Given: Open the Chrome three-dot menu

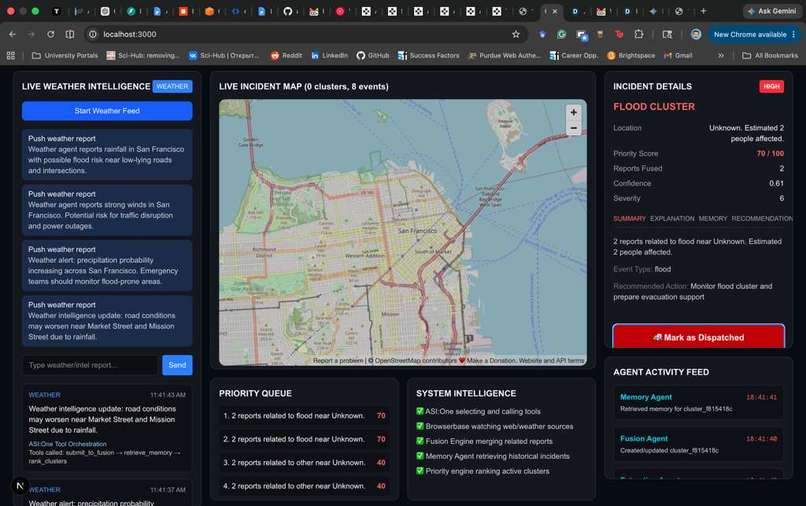Looking at the screenshot, I should 794,34.
